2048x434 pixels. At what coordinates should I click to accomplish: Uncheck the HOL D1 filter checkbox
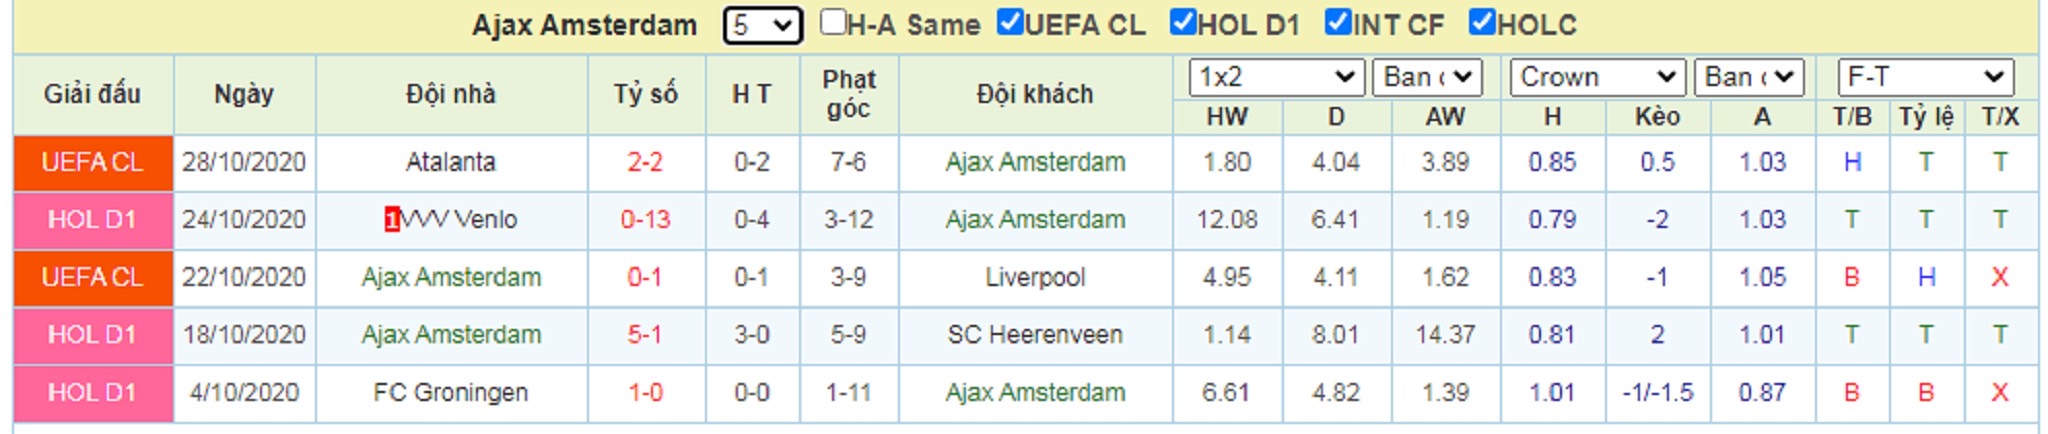1183,22
